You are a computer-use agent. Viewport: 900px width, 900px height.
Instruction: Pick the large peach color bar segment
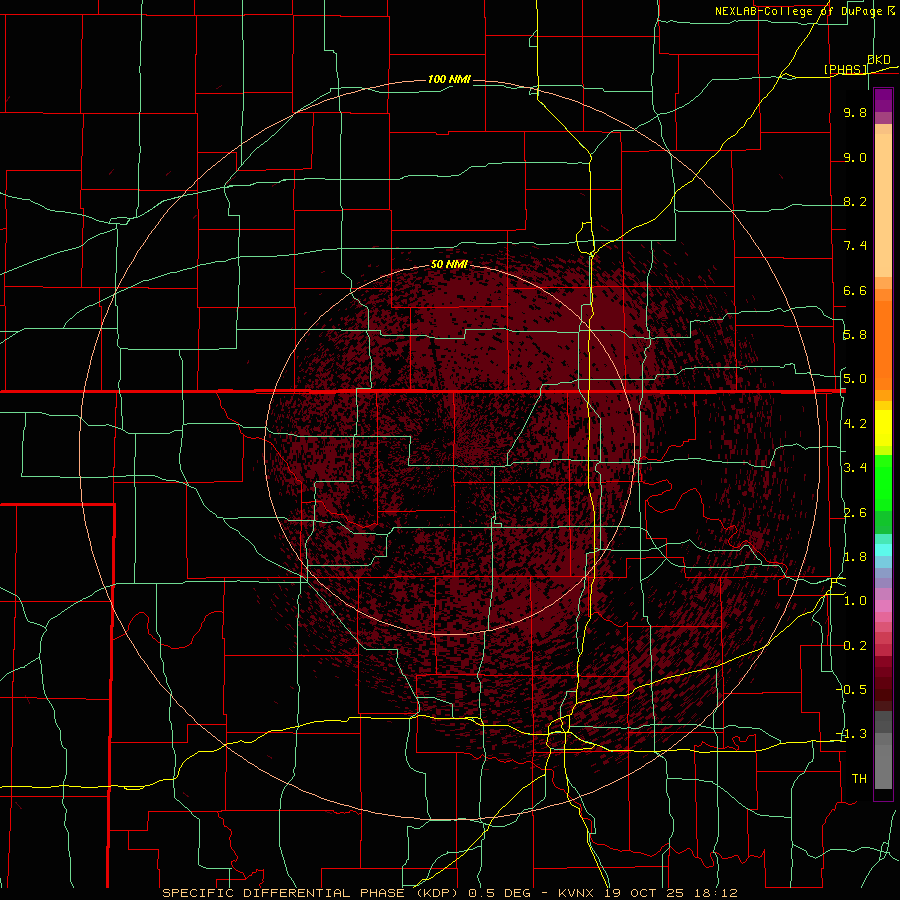click(x=883, y=207)
